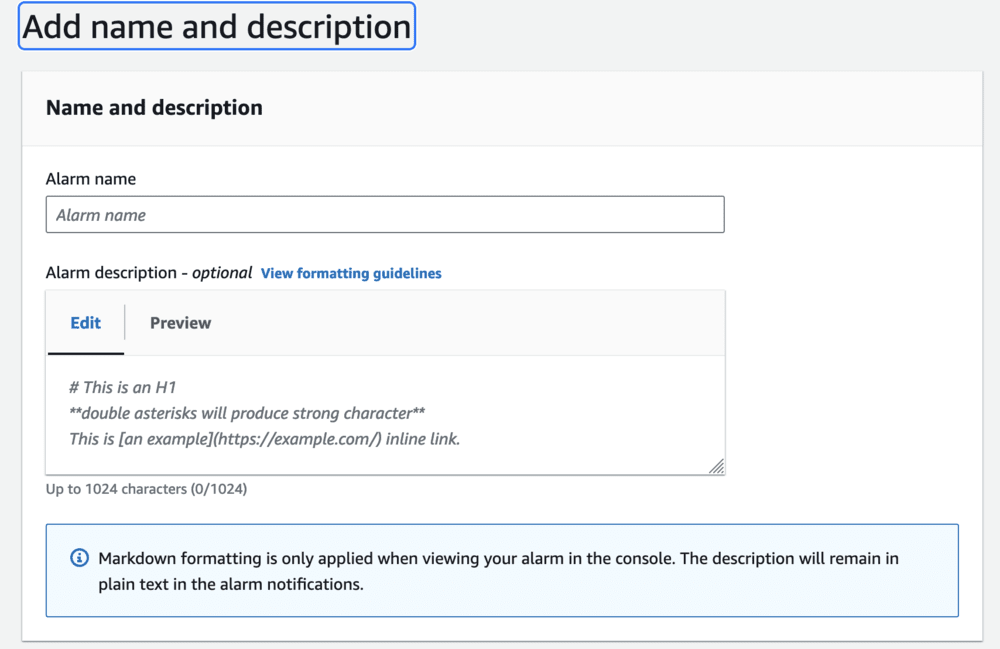Click the "Up to 1024 characters" counter text
The height and width of the screenshot is (649, 1000).
tap(146, 489)
